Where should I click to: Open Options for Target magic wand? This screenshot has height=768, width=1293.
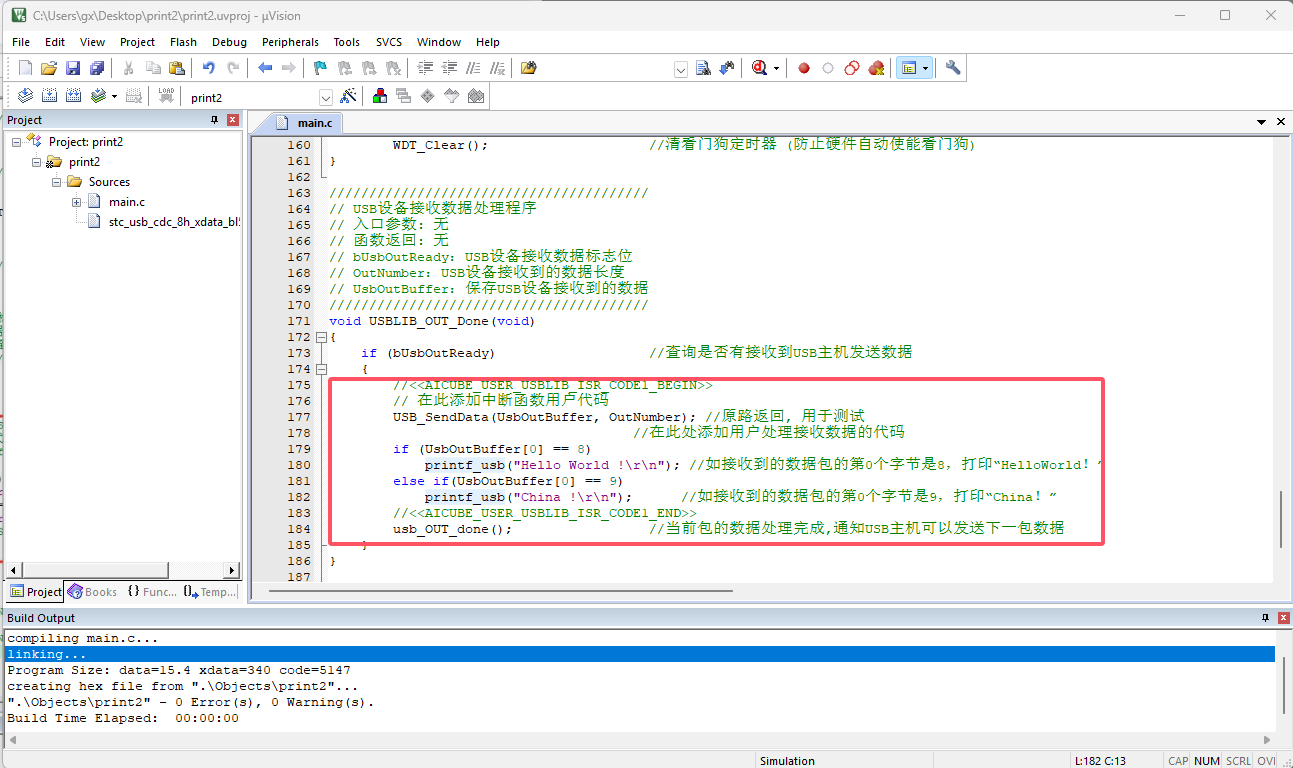click(x=348, y=96)
